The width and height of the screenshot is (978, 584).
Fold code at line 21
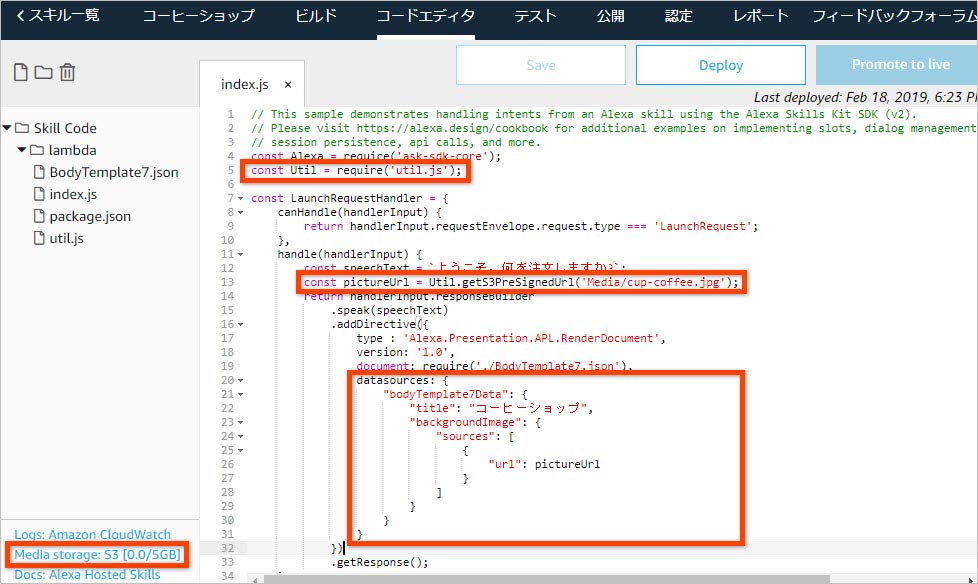coord(241,394)
